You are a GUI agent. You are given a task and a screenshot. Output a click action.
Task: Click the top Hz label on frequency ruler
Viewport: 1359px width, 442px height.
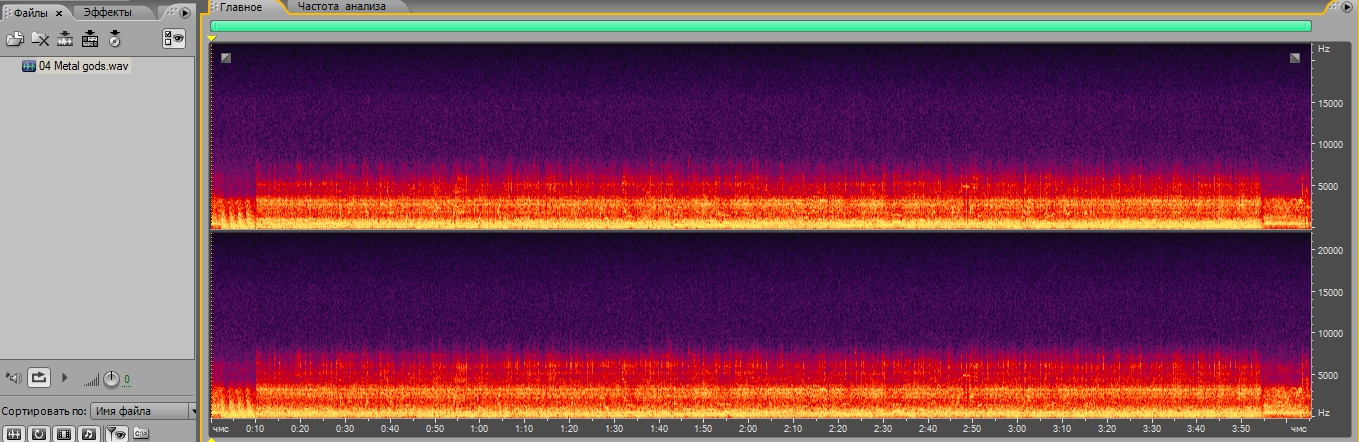pyautogui.click(x=1324, y=48)
